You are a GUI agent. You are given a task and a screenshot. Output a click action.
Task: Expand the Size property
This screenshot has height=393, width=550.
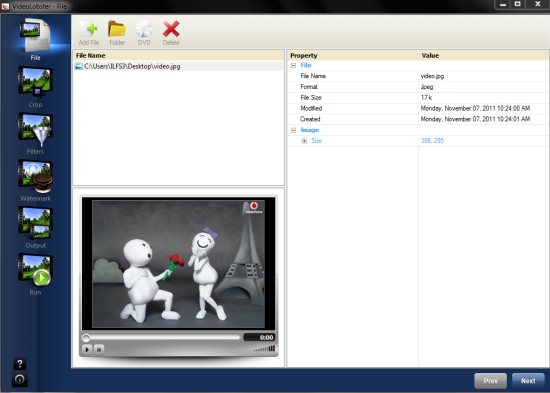click(x=304, y=141)
